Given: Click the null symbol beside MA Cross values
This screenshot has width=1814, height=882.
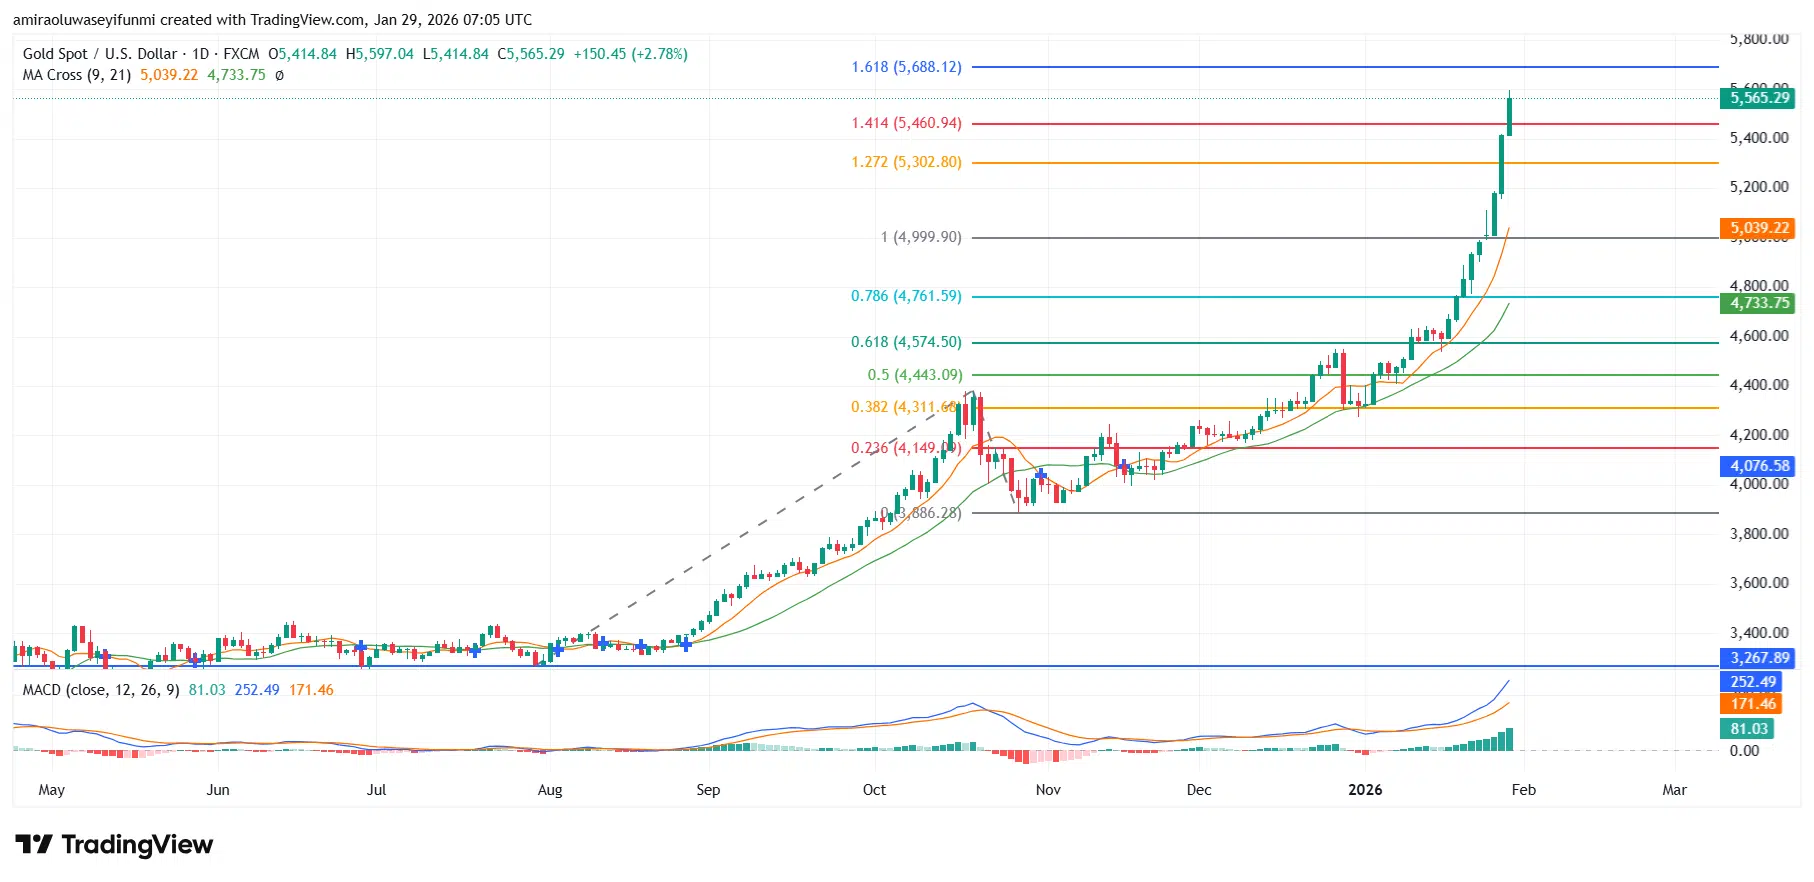Looking at the screenshot, I should pyautogui.click(x=279, y=75).
